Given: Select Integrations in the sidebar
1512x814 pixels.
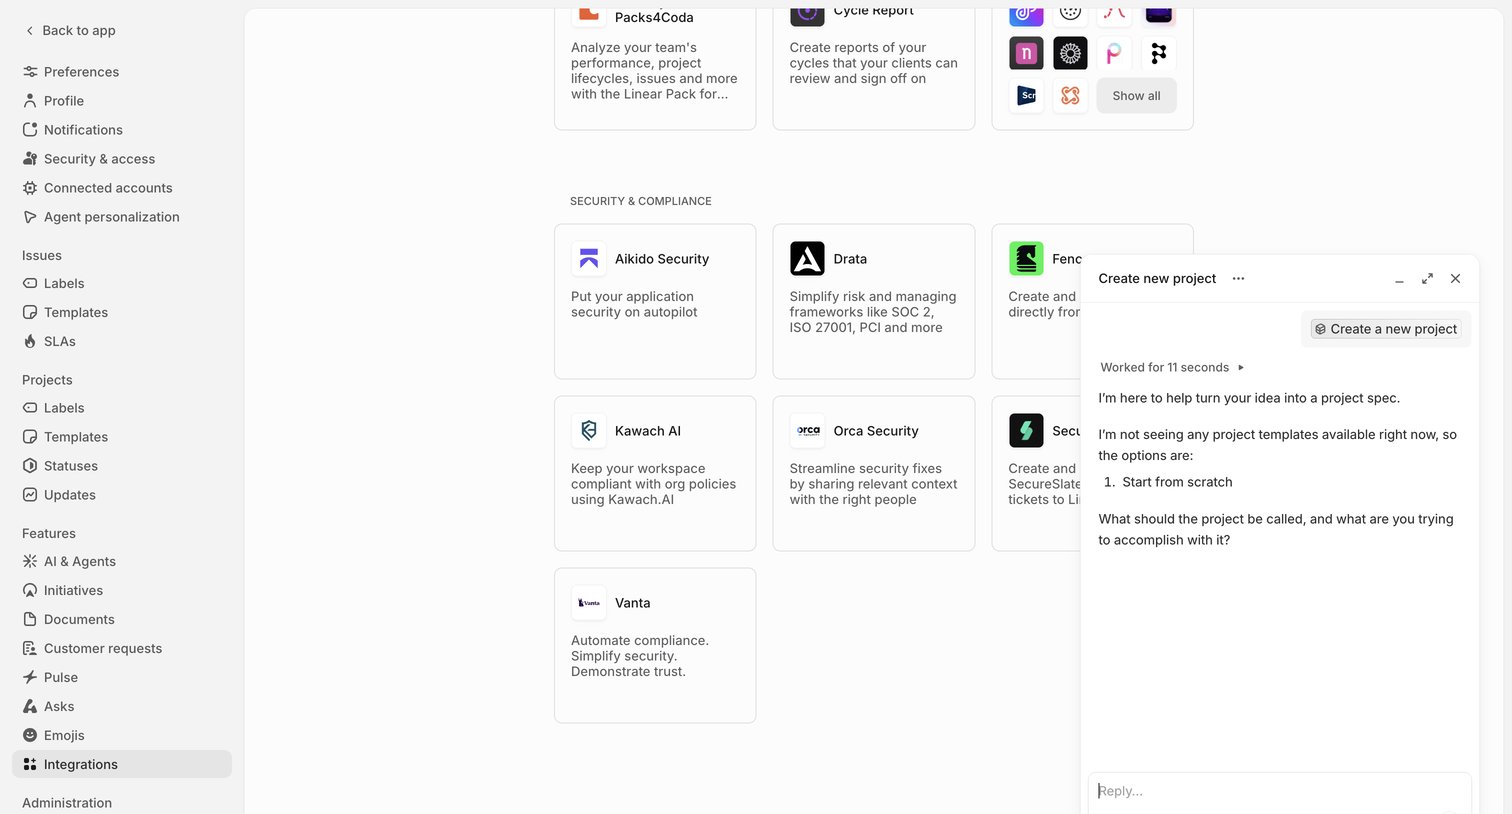Looking at the screenshot, I should point(122,765).
